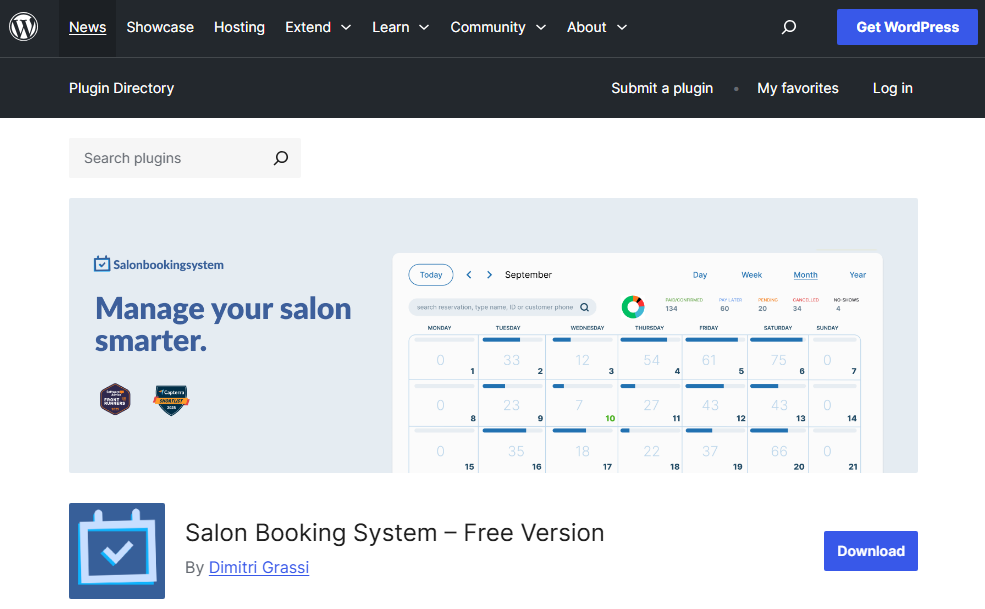Image resolution: width=985 pixels, height=609 pixels.
Task: Open the site search magnifier icon
Action: click(x=789, y=27)
